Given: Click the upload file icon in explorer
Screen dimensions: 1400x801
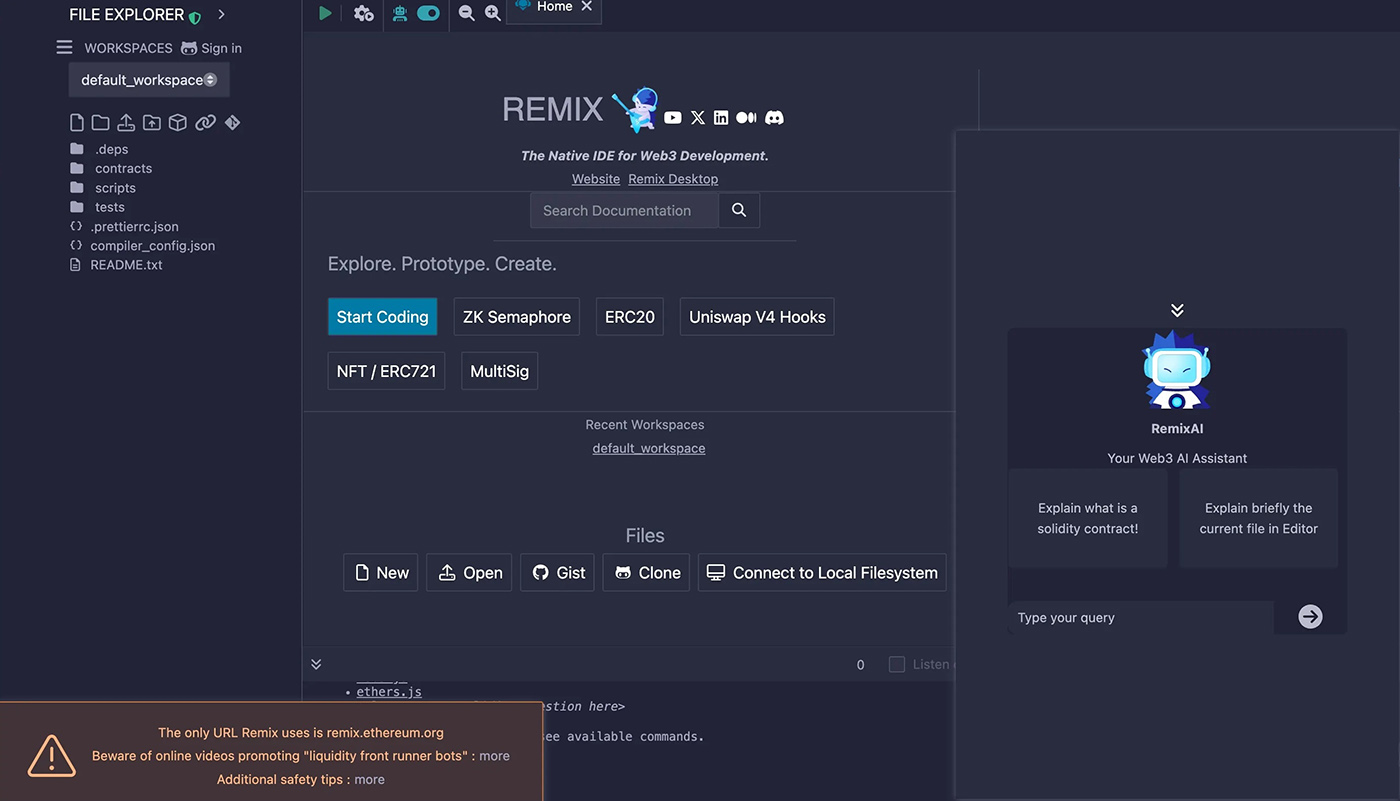Looking at the screenshot, I should 126,123.
